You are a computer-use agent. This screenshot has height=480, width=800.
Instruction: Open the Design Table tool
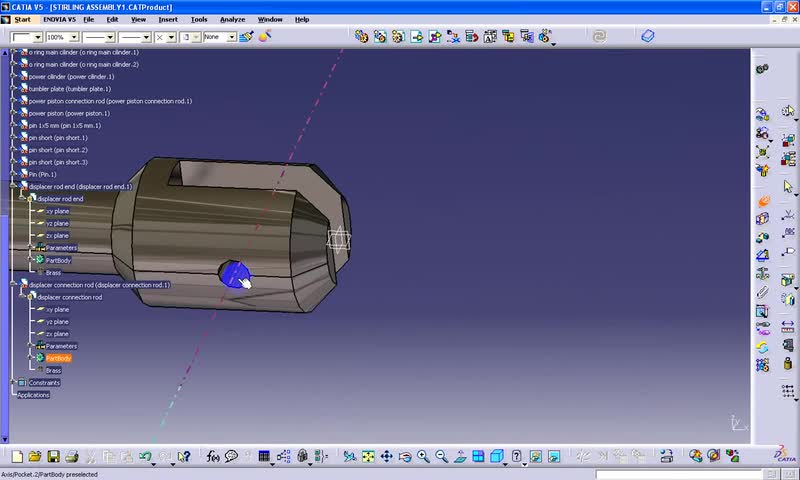pos(264,456)
